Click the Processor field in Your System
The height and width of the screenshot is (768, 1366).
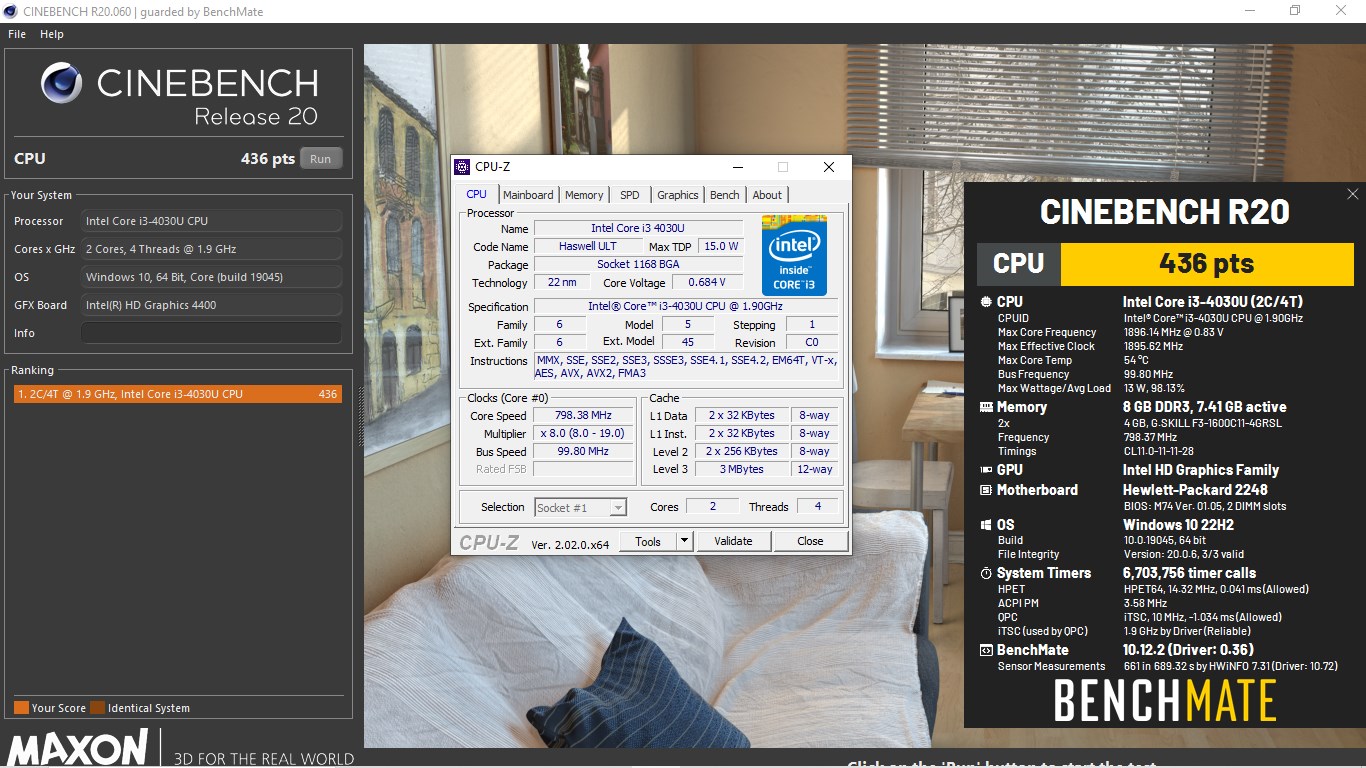(211, 221)
